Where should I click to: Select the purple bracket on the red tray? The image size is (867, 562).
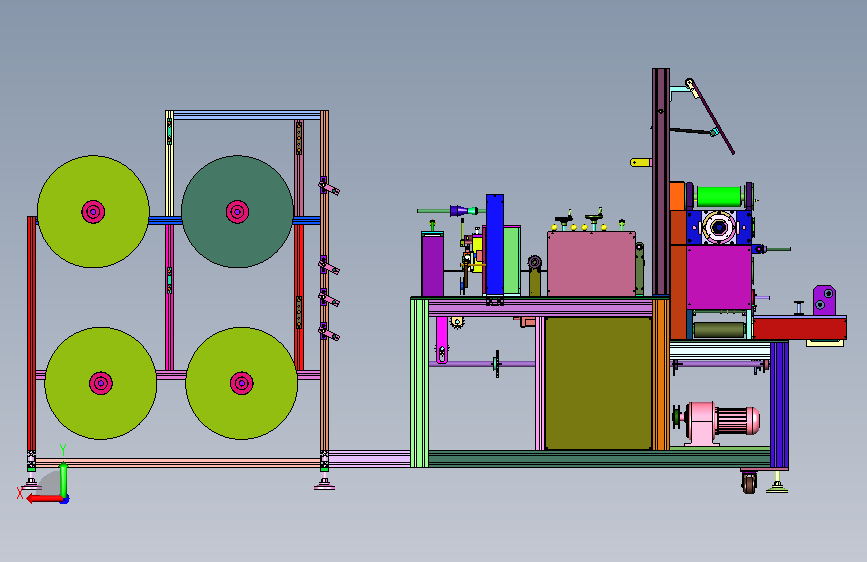pos(824,300)
